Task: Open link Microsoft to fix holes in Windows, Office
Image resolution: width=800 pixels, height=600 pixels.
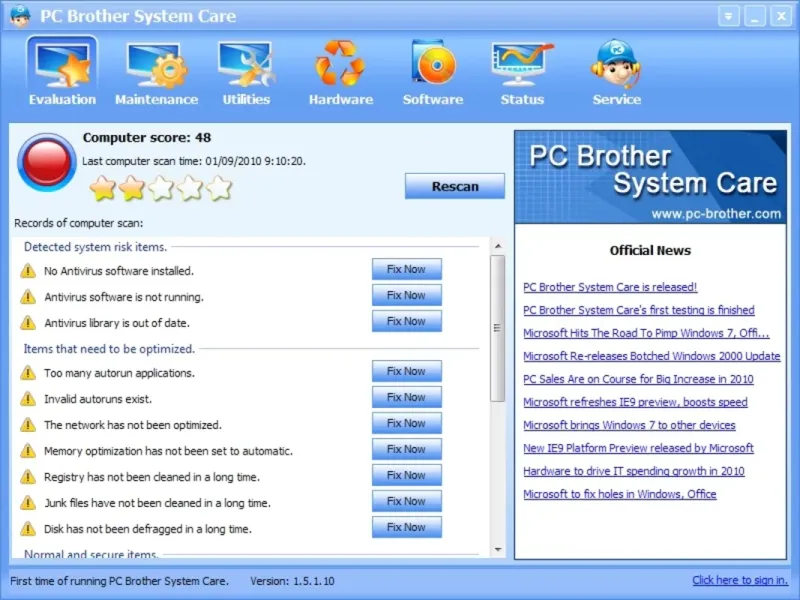Action: click(620, 494)
